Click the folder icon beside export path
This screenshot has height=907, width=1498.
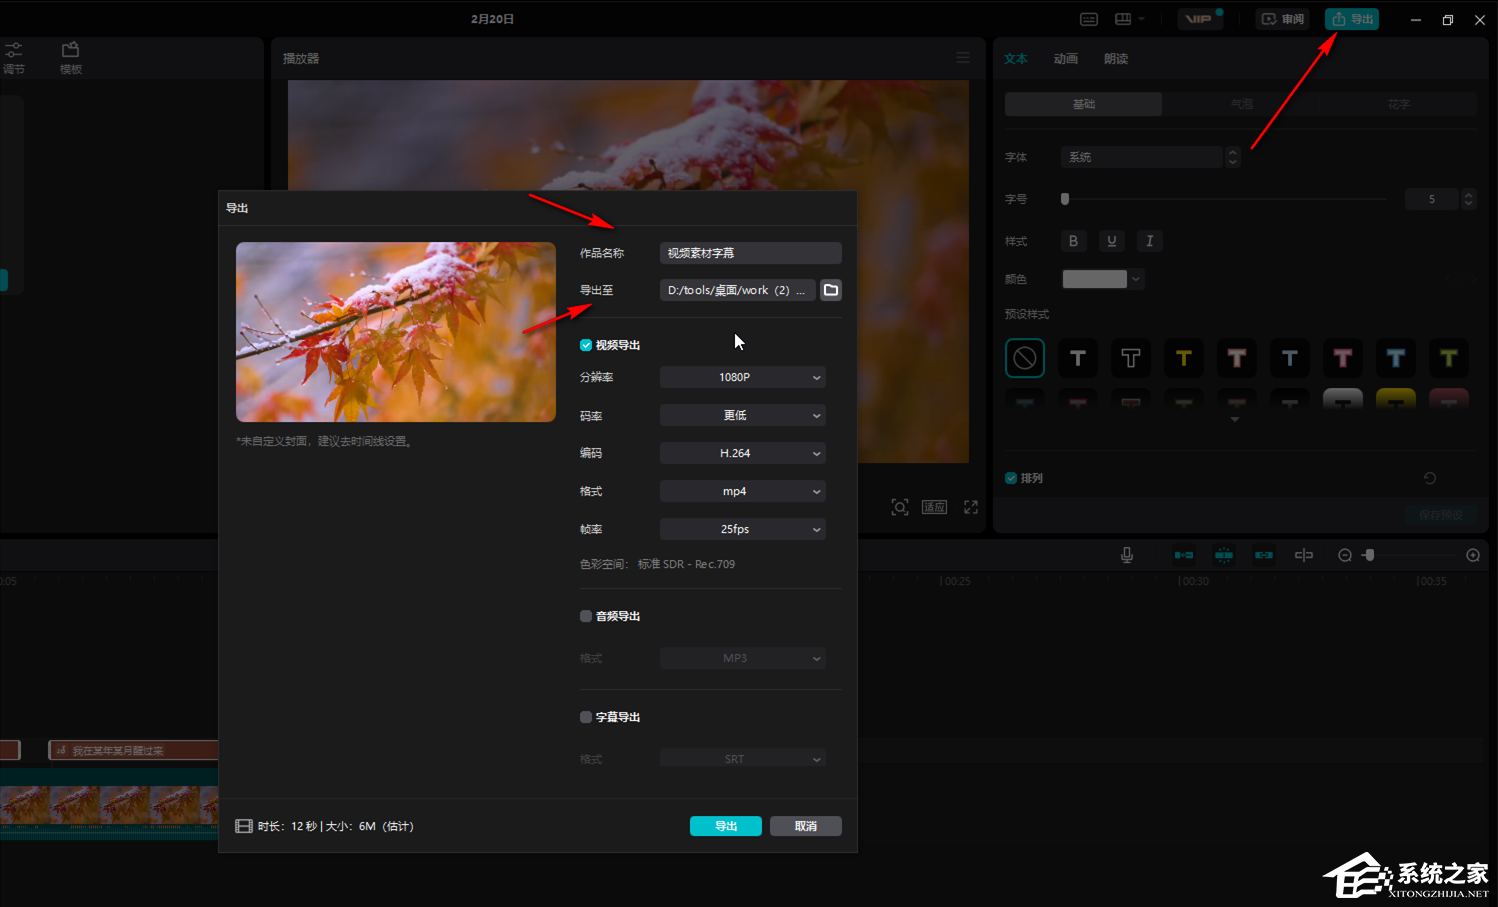pyautogui.click(x=830, y=290)
